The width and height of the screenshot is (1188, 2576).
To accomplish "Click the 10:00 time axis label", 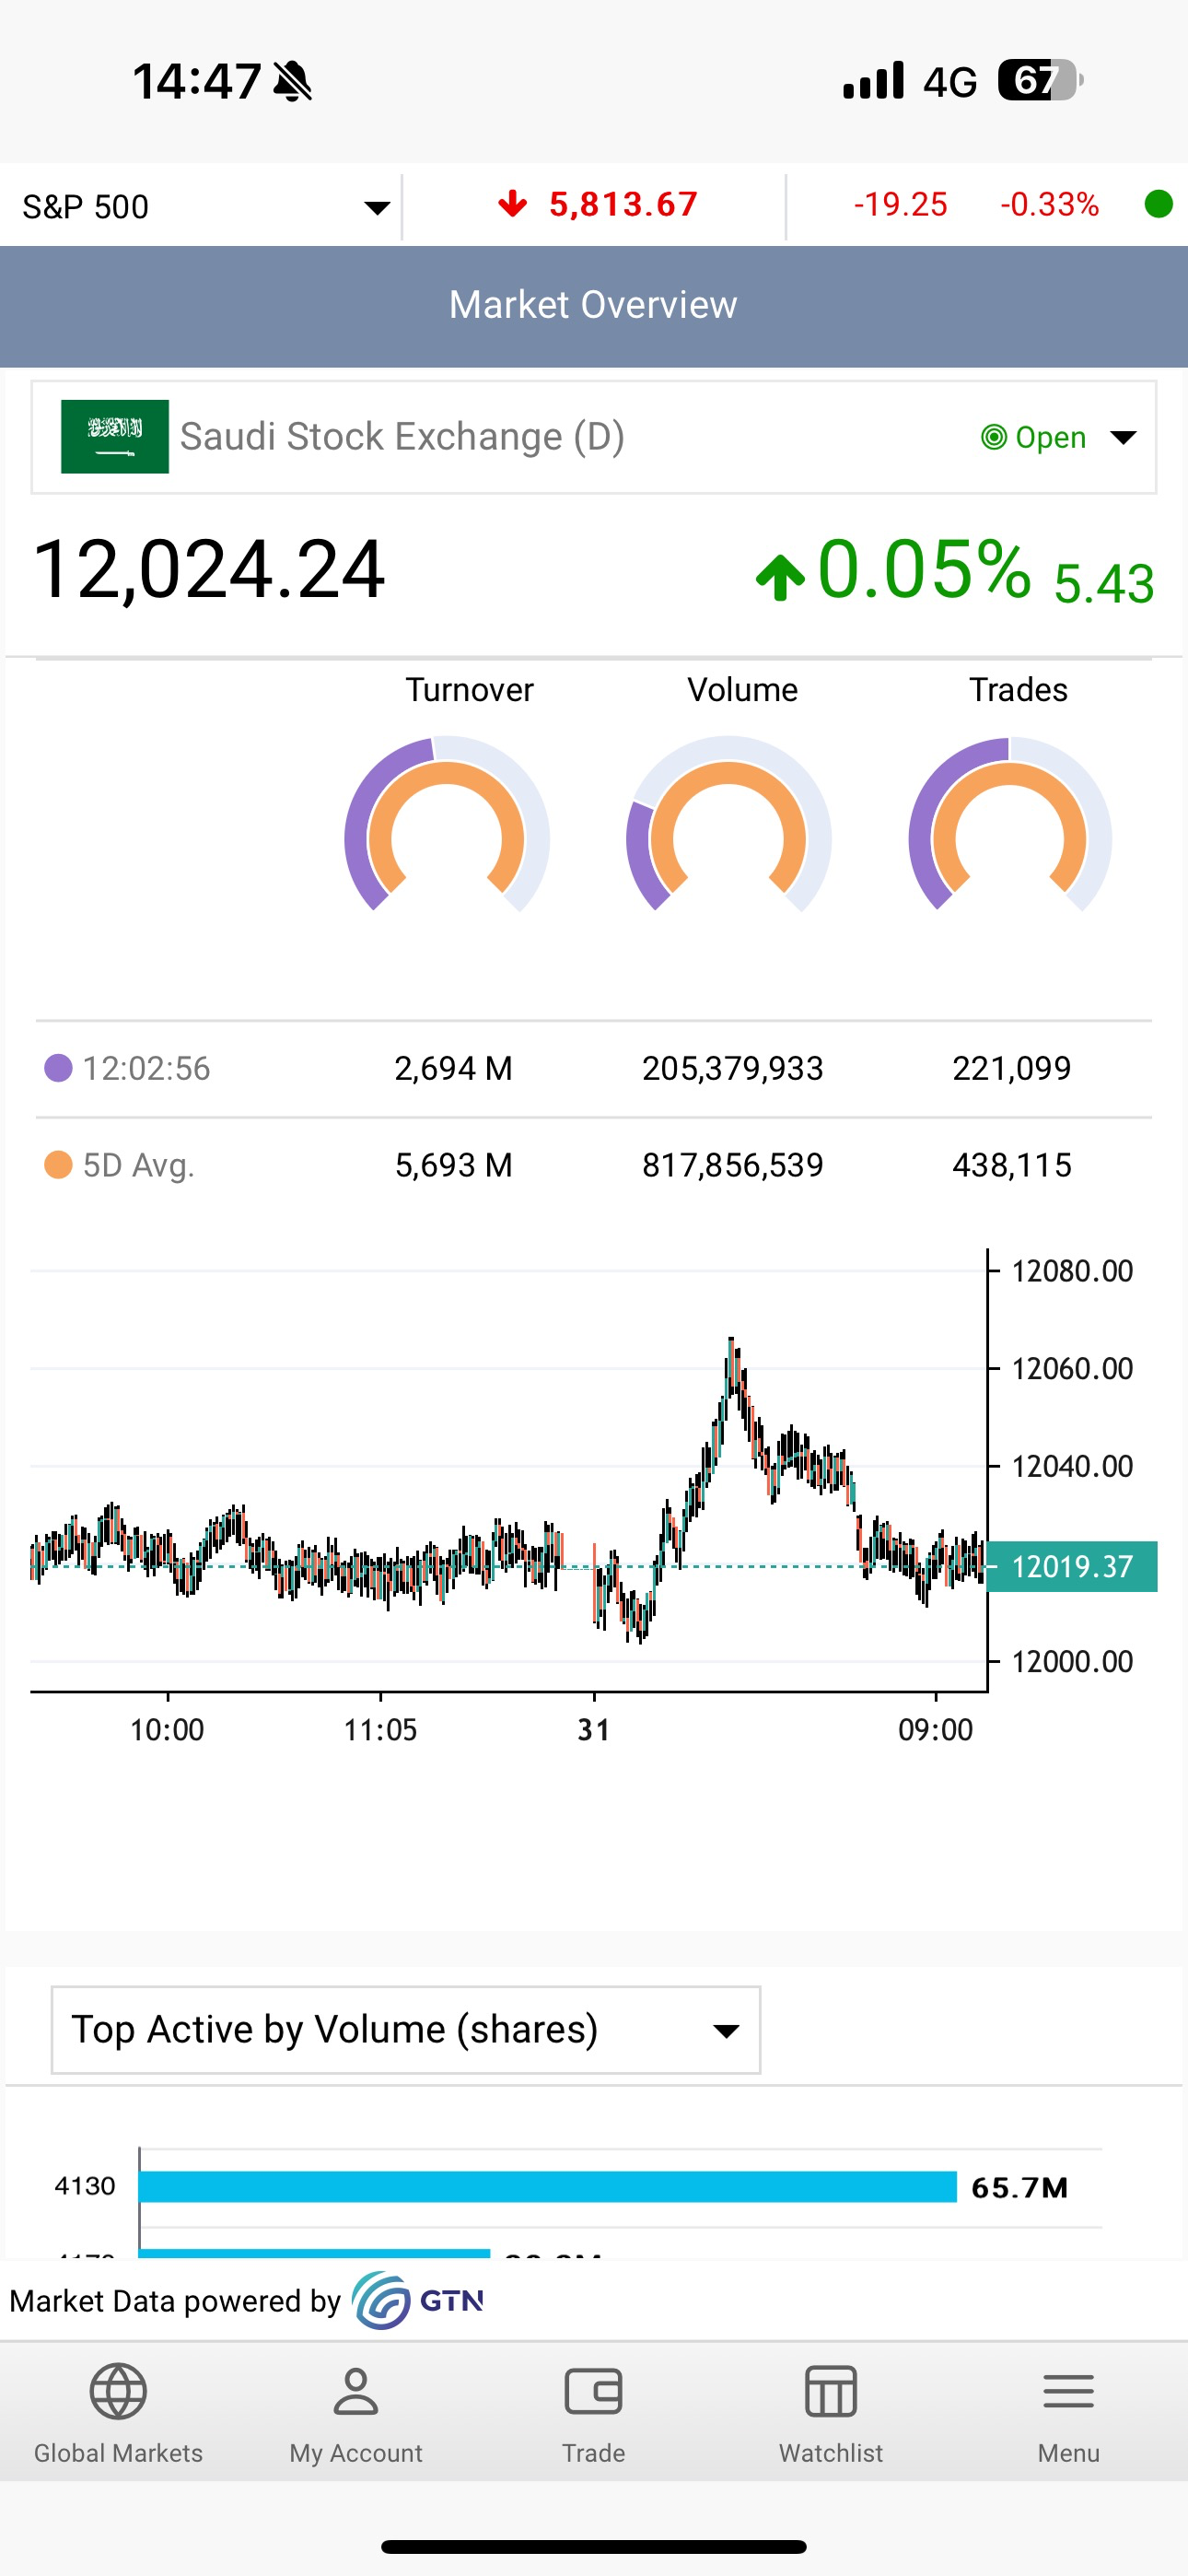I will pos(167,1729).
